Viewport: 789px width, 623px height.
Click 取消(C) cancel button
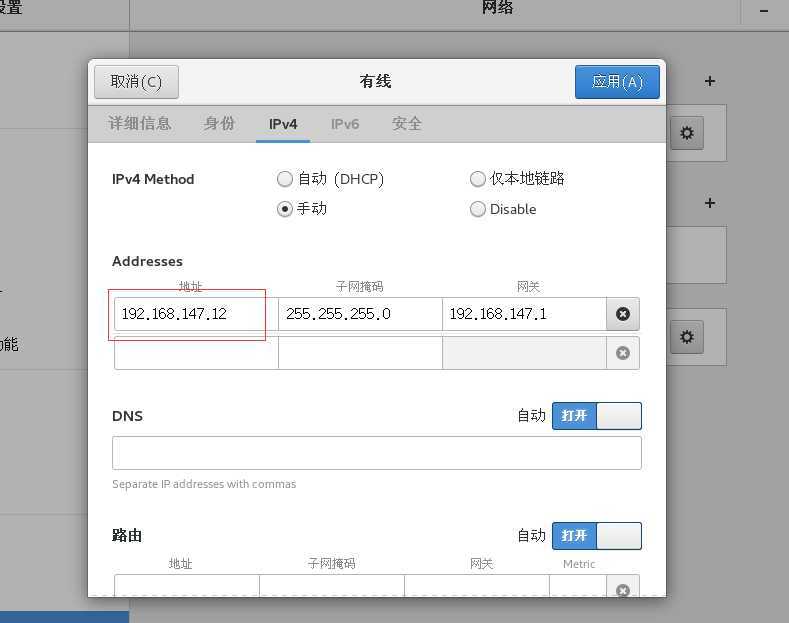[136, 82]
